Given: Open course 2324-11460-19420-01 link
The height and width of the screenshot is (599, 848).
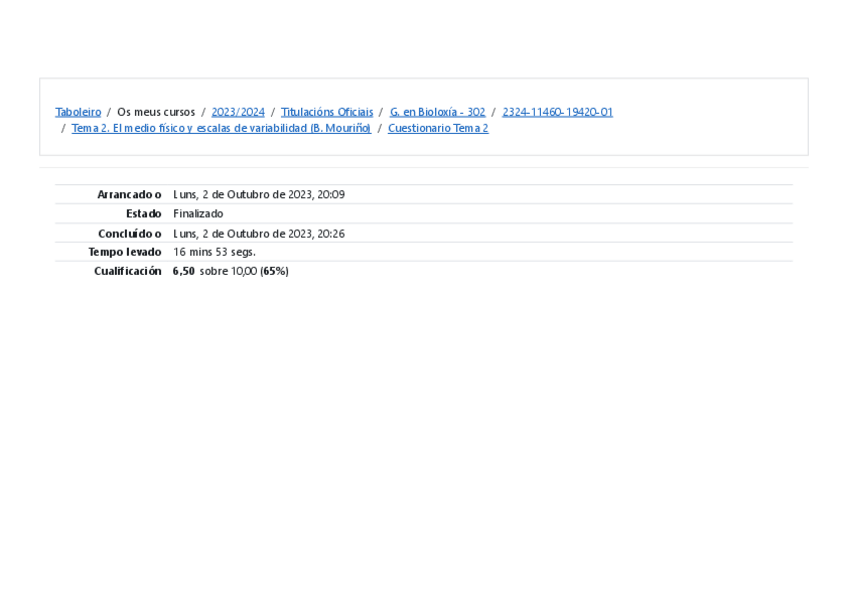Looking at the screenshot, I should [558, 112].
